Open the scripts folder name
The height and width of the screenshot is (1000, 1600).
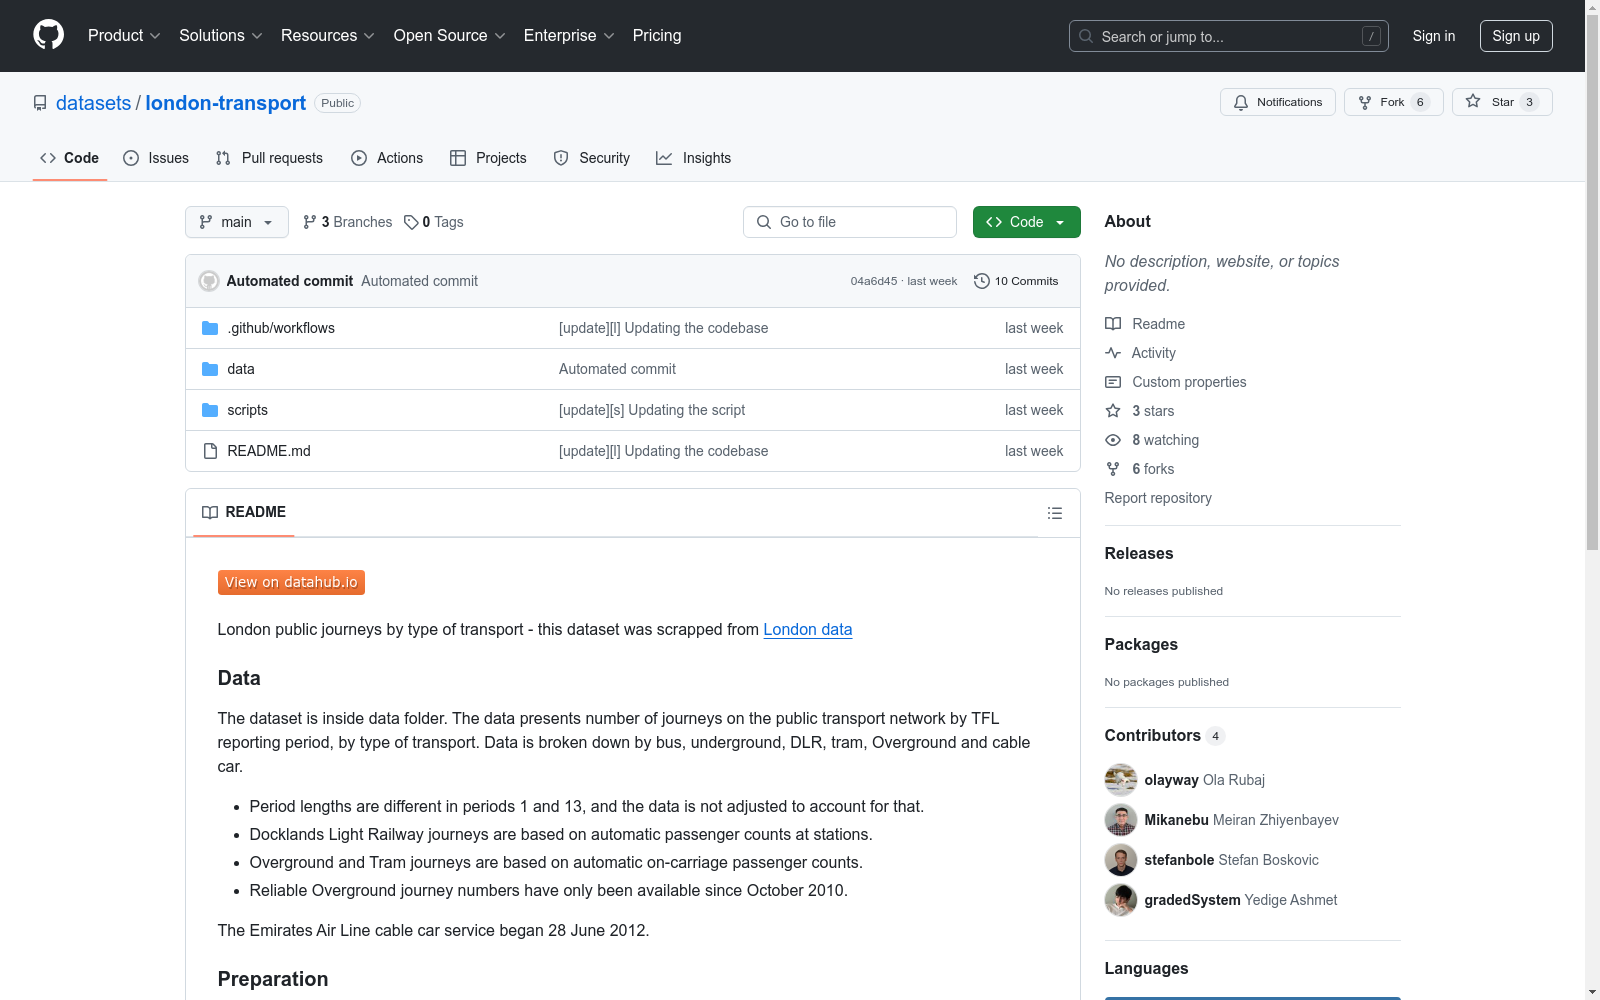(x=247, y=410)
